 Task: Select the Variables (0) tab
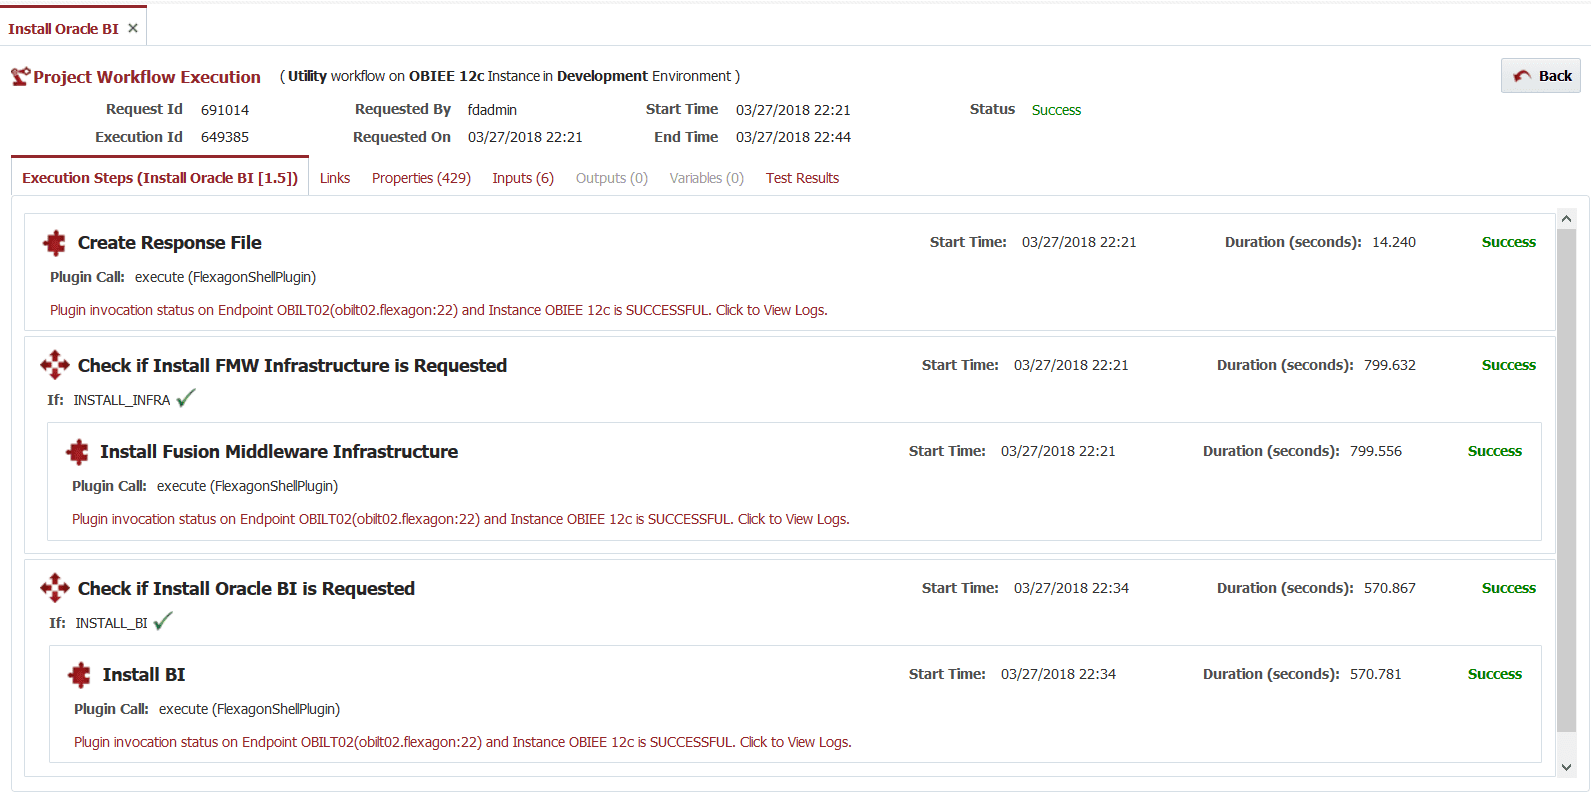(707, 178)
